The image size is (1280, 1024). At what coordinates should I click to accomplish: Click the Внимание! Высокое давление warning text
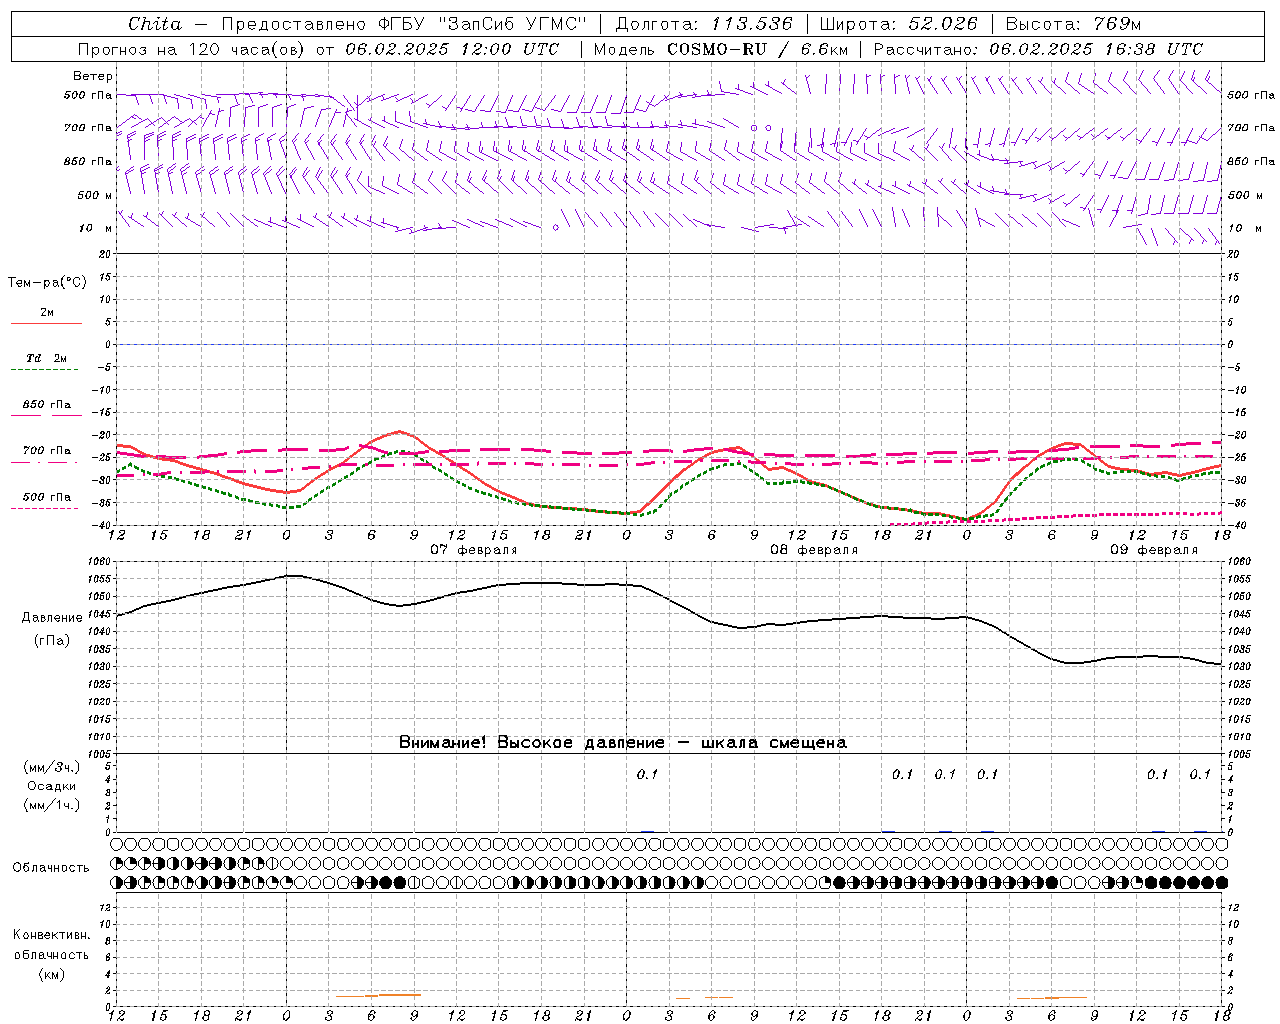[x=623, y=742]
